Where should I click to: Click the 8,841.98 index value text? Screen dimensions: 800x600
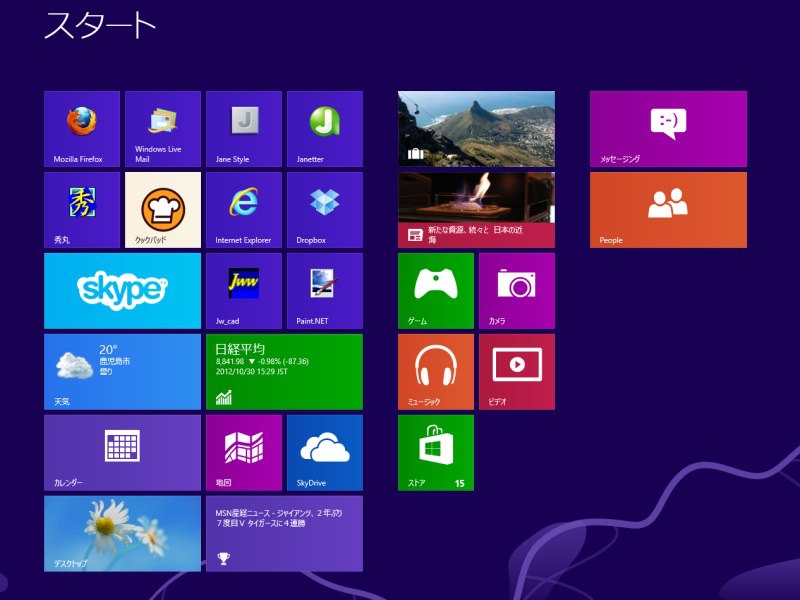(x=230, y=361)
